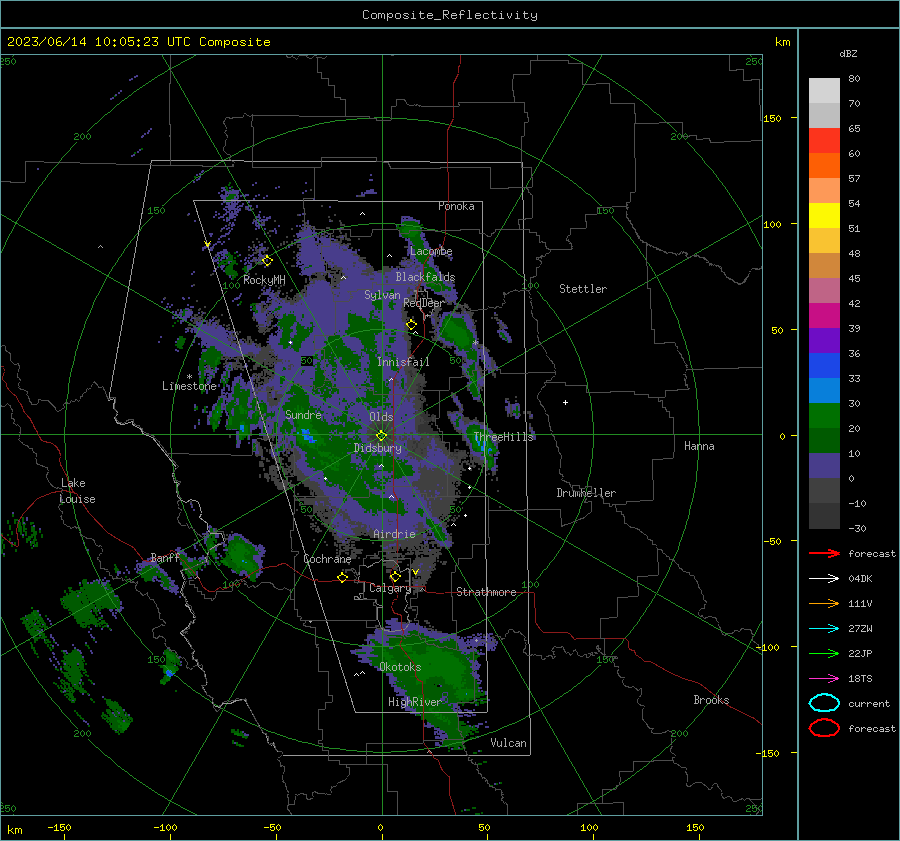The width and height of the screenshot is (900, 841).
Task: Click the Brooks label
Action: pos(711,700)
